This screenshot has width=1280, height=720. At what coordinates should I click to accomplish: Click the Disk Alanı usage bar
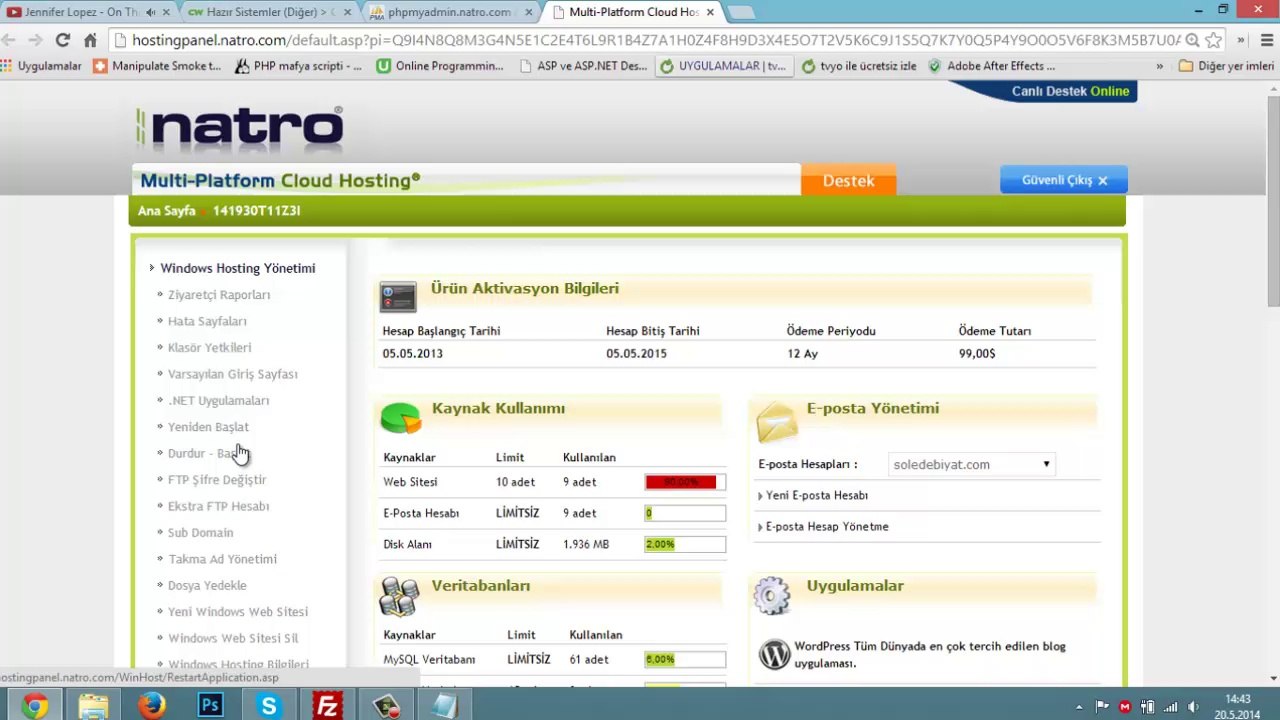(x=685, y=544)
